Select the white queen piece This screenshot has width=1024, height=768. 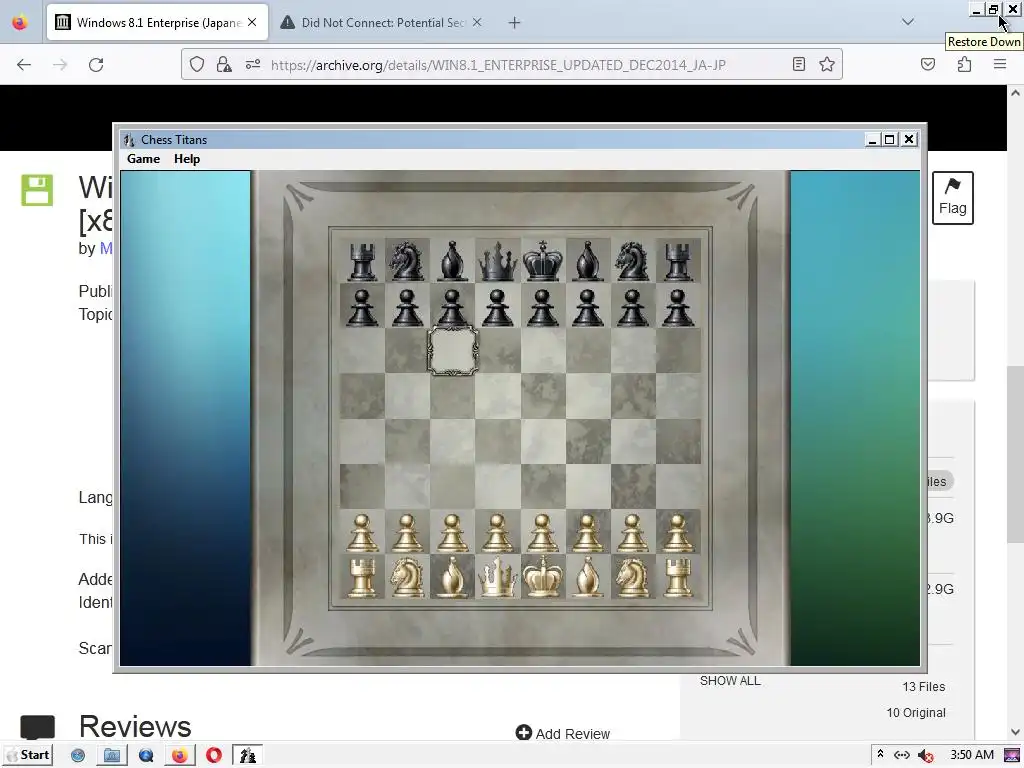pos(498,577)
